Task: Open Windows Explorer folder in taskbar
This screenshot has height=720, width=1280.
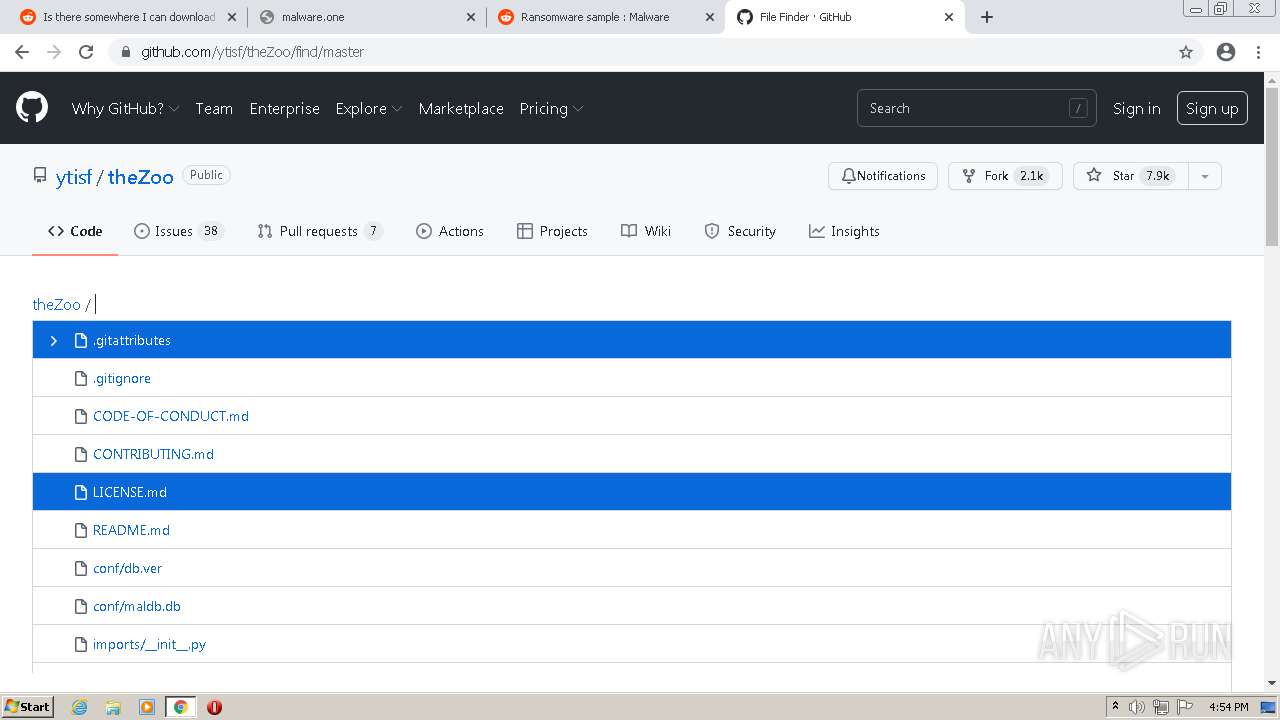Action: tap(113, 707)
